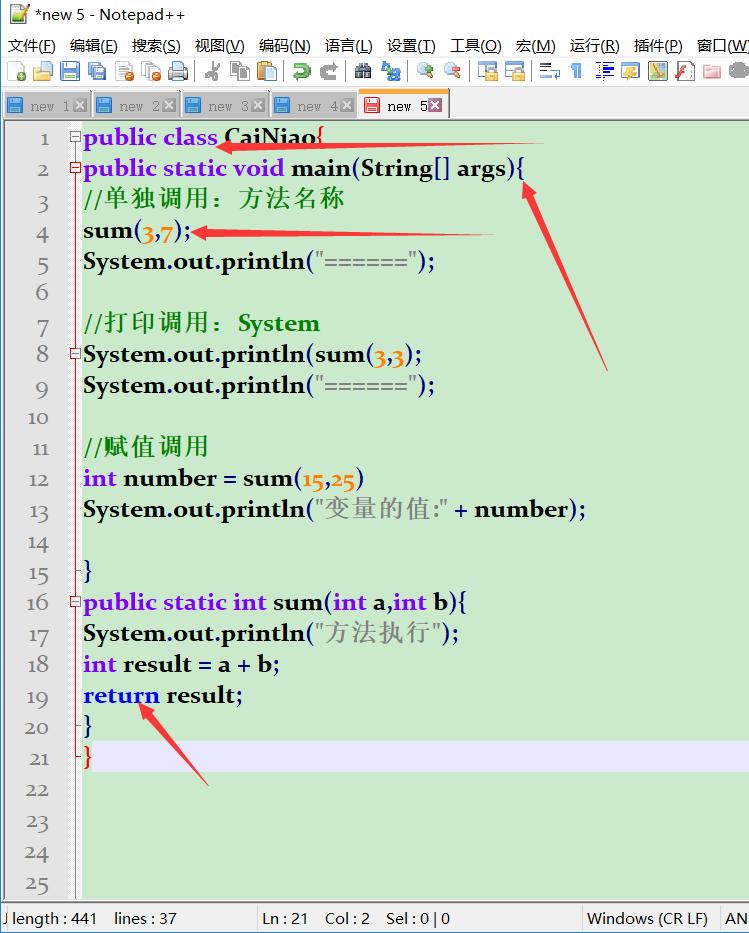Click line number 12 in the margin

[x=39, y=480]
